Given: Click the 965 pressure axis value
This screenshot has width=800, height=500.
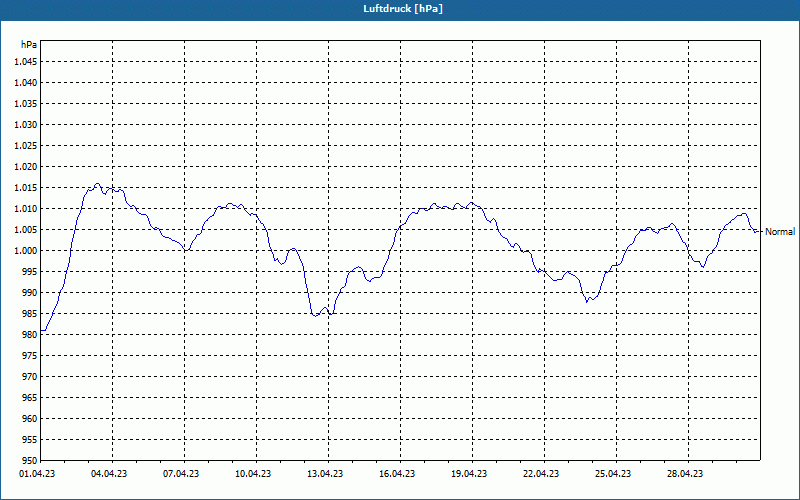Looking at the screenshot, I should (30, 397).
